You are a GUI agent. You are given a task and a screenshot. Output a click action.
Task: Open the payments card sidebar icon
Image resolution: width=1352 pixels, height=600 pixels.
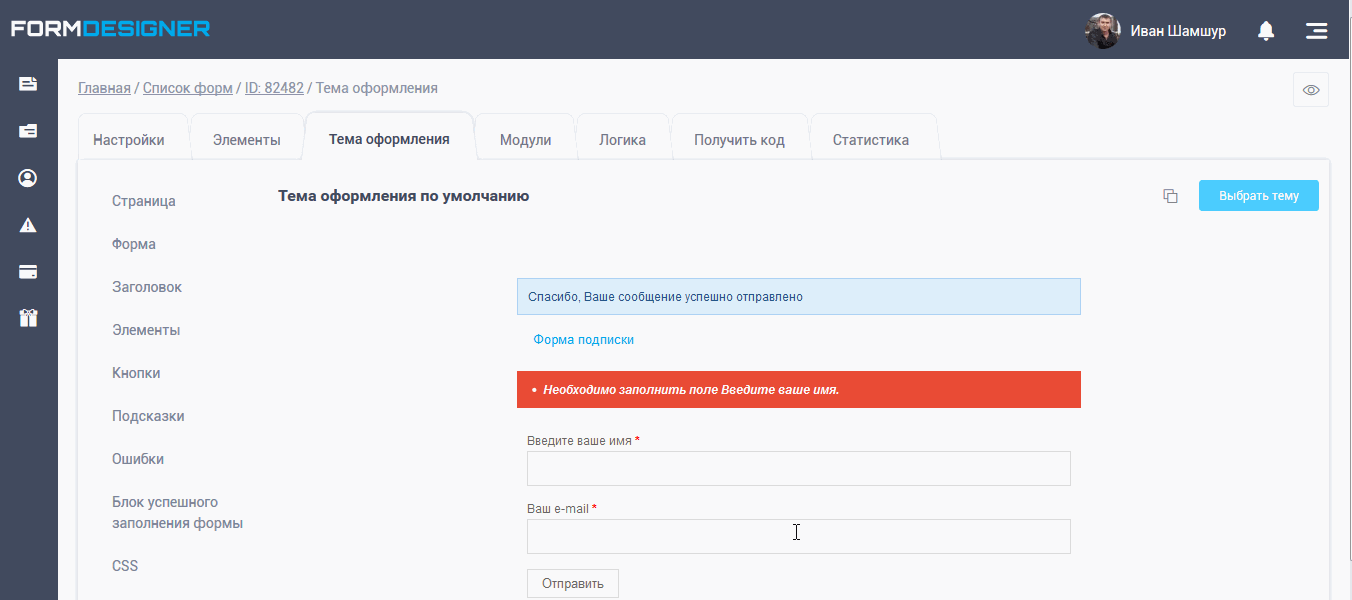27,271
